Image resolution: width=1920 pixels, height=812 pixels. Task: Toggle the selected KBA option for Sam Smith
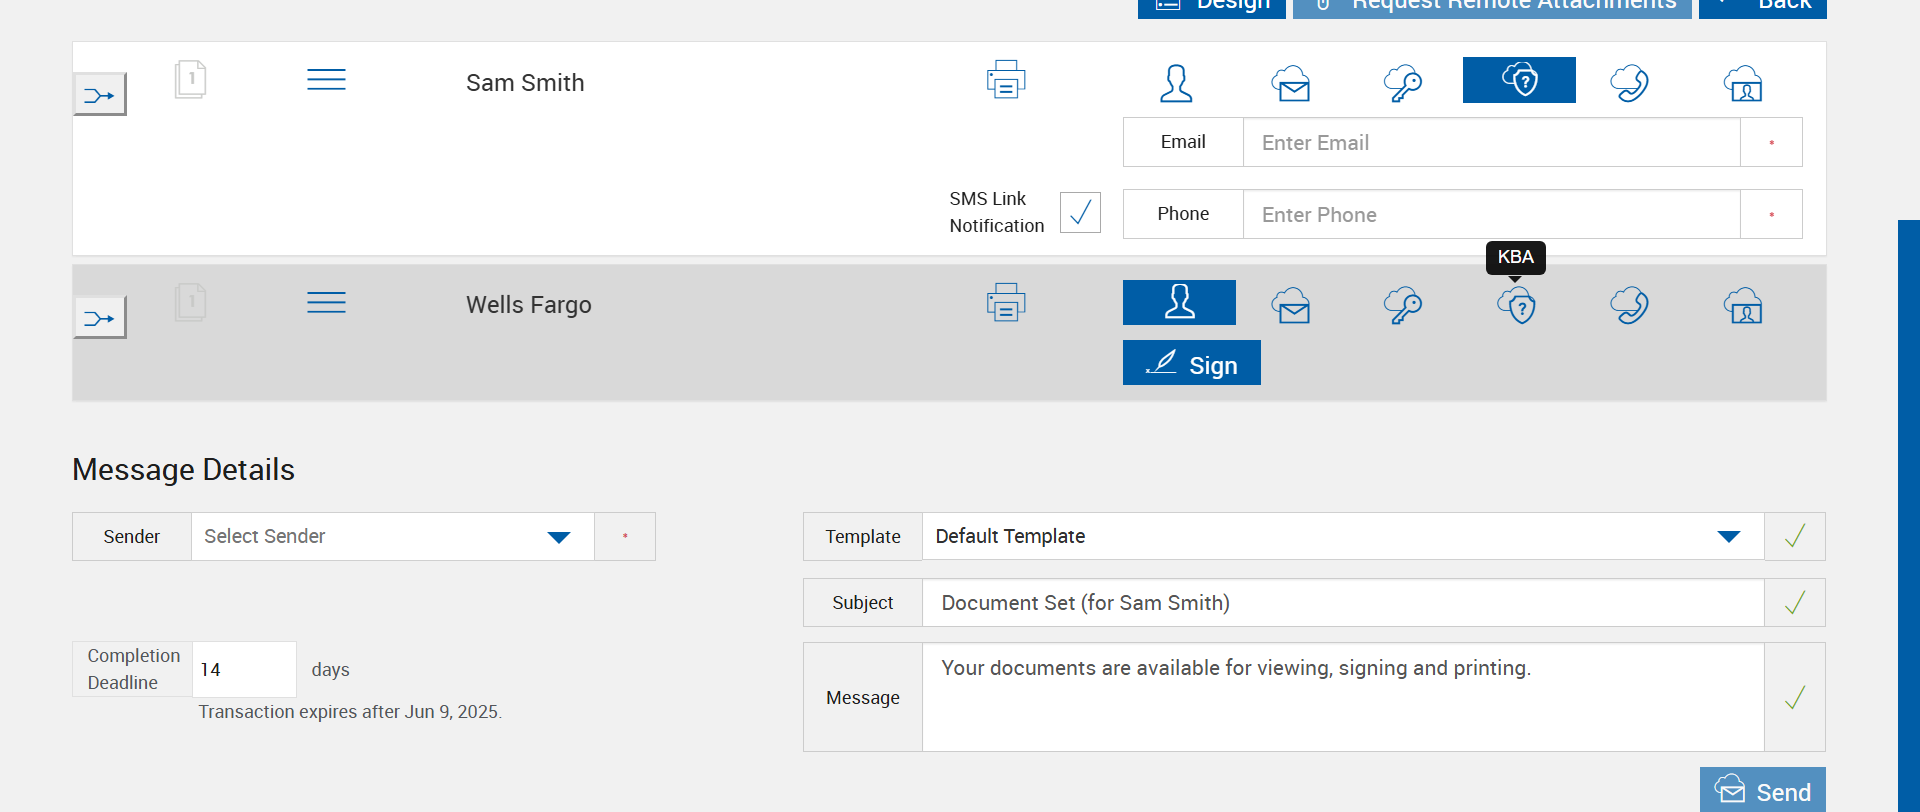point(1519,80)
